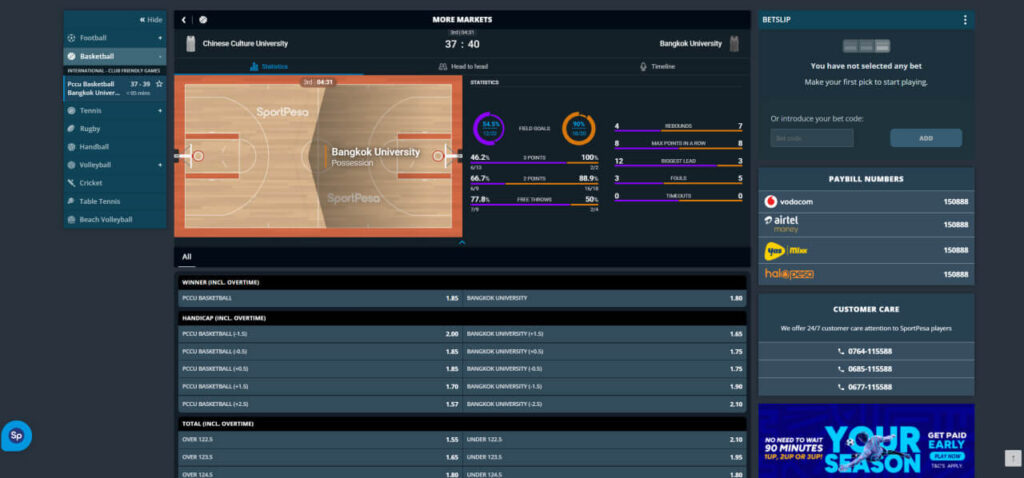Click the cricket bat icon

(71, 183)
